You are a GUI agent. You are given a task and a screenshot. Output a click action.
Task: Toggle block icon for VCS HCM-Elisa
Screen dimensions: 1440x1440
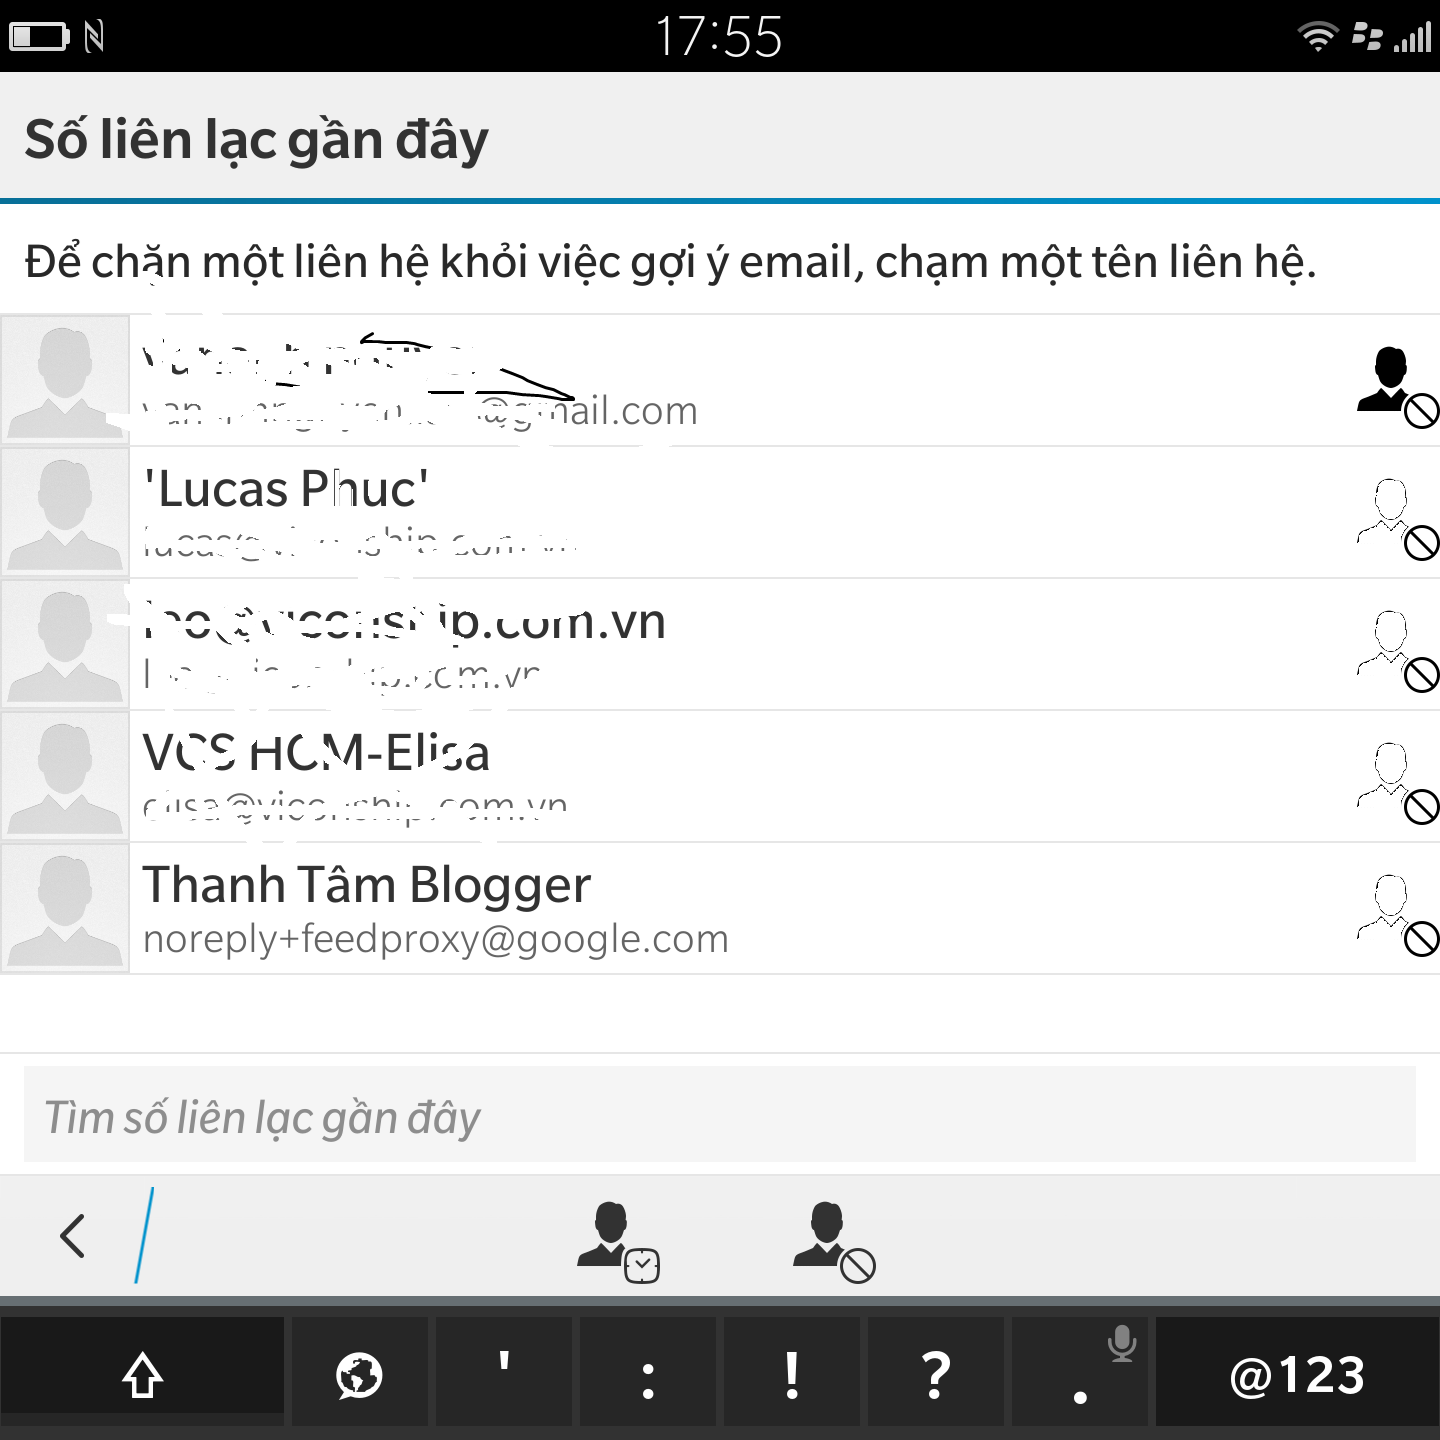click(x=1397, y=783)
